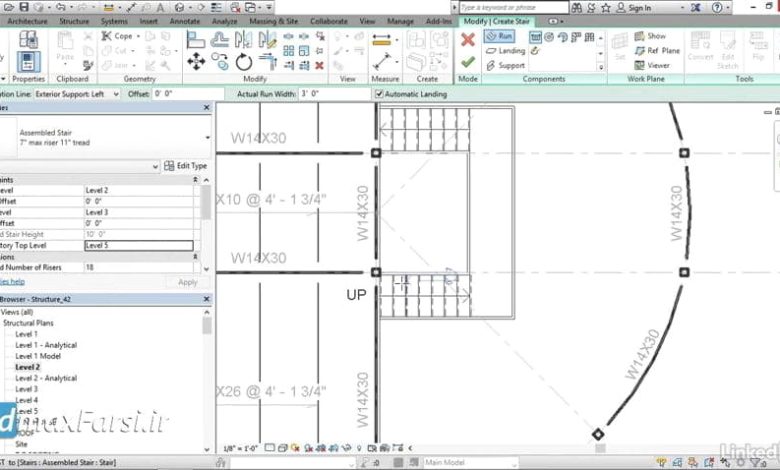The width and height of the screenshot is (780, 470).
Task: Open the Properties help link
Action: coord(19,282)
